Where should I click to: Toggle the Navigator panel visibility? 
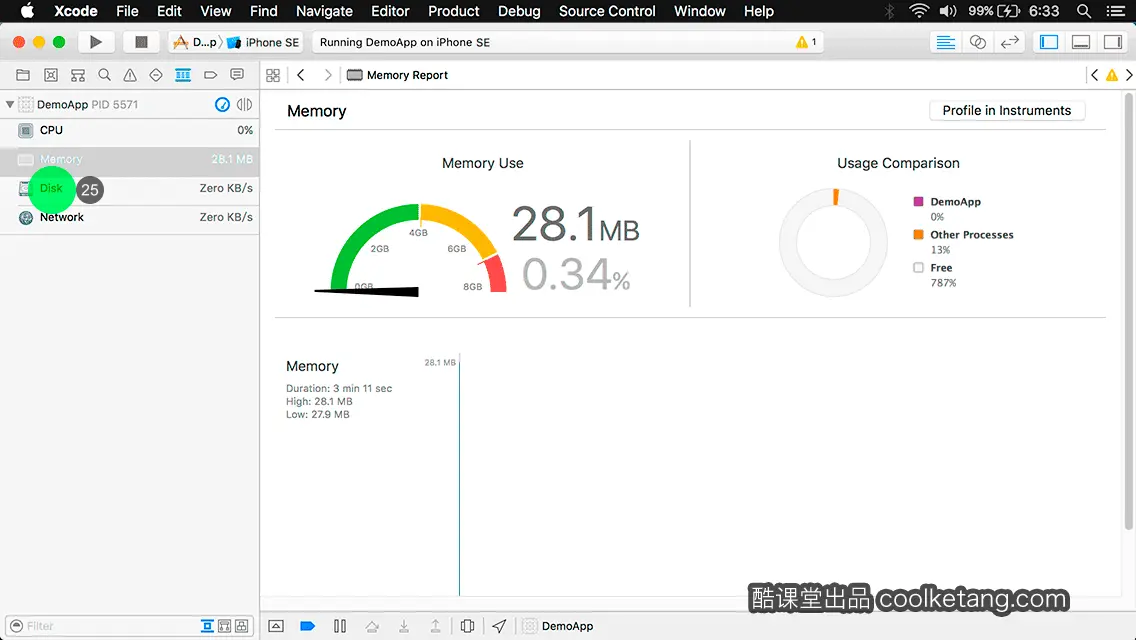tap(1048, 42)
